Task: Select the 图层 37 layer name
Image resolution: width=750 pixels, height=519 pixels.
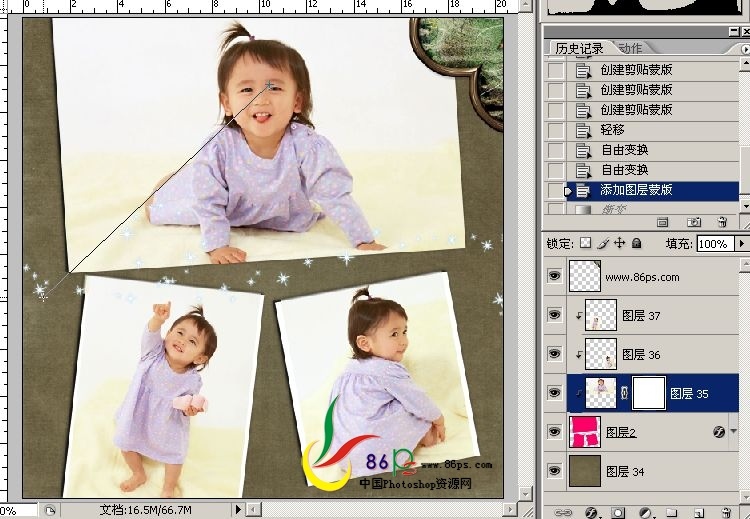Action: 641,315
